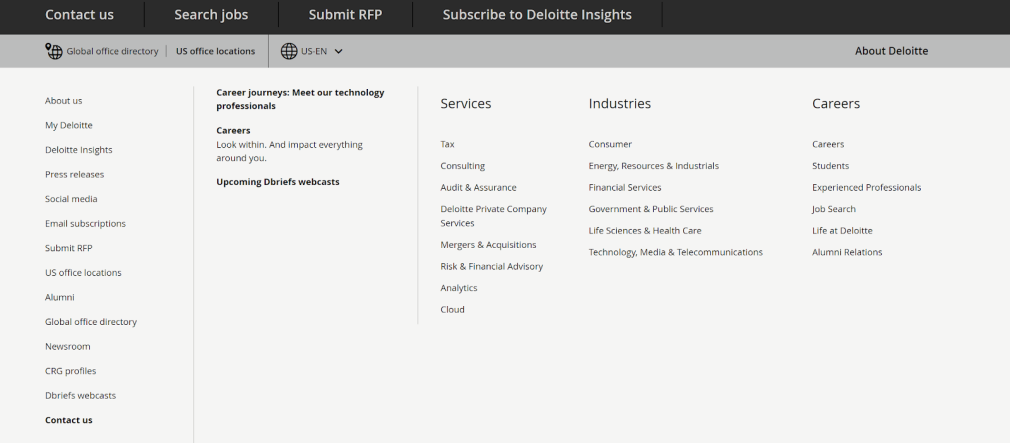Open Alumni Relations link
The image size is (1010, 443).
tap(847, 253)
